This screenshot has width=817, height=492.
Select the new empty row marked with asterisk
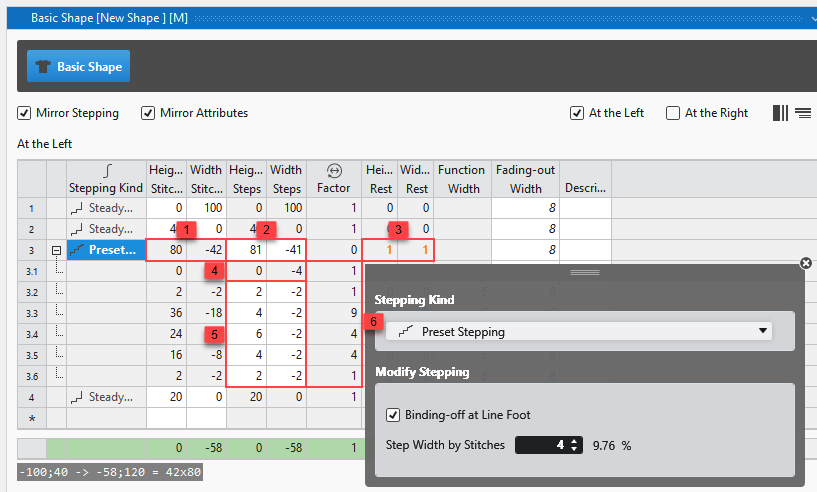coord(31,417)
